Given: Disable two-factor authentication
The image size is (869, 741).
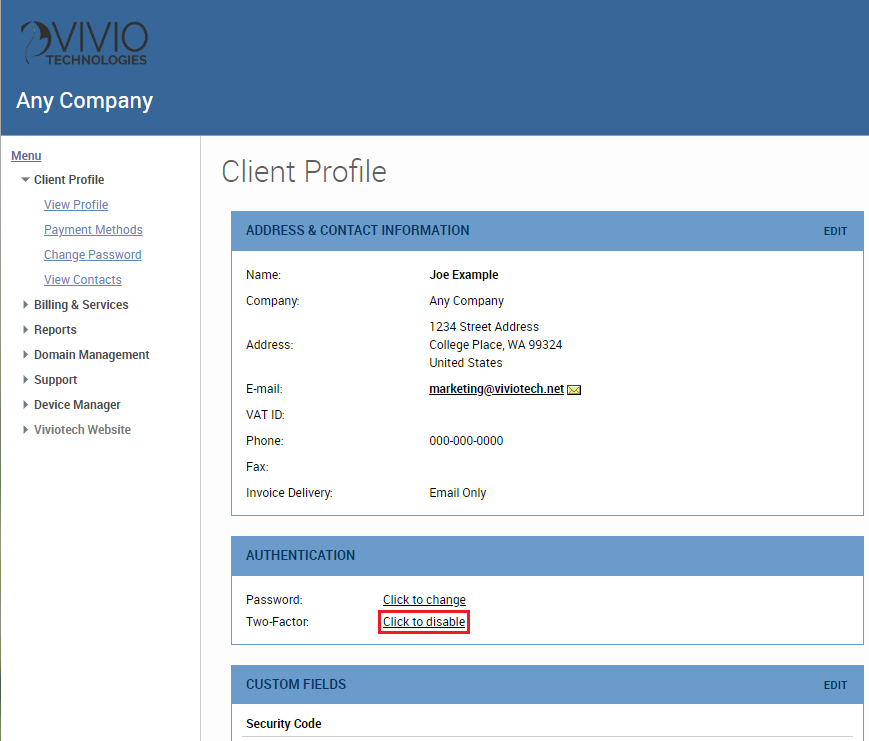Looking at the screenshot, I should coord(424,622).
